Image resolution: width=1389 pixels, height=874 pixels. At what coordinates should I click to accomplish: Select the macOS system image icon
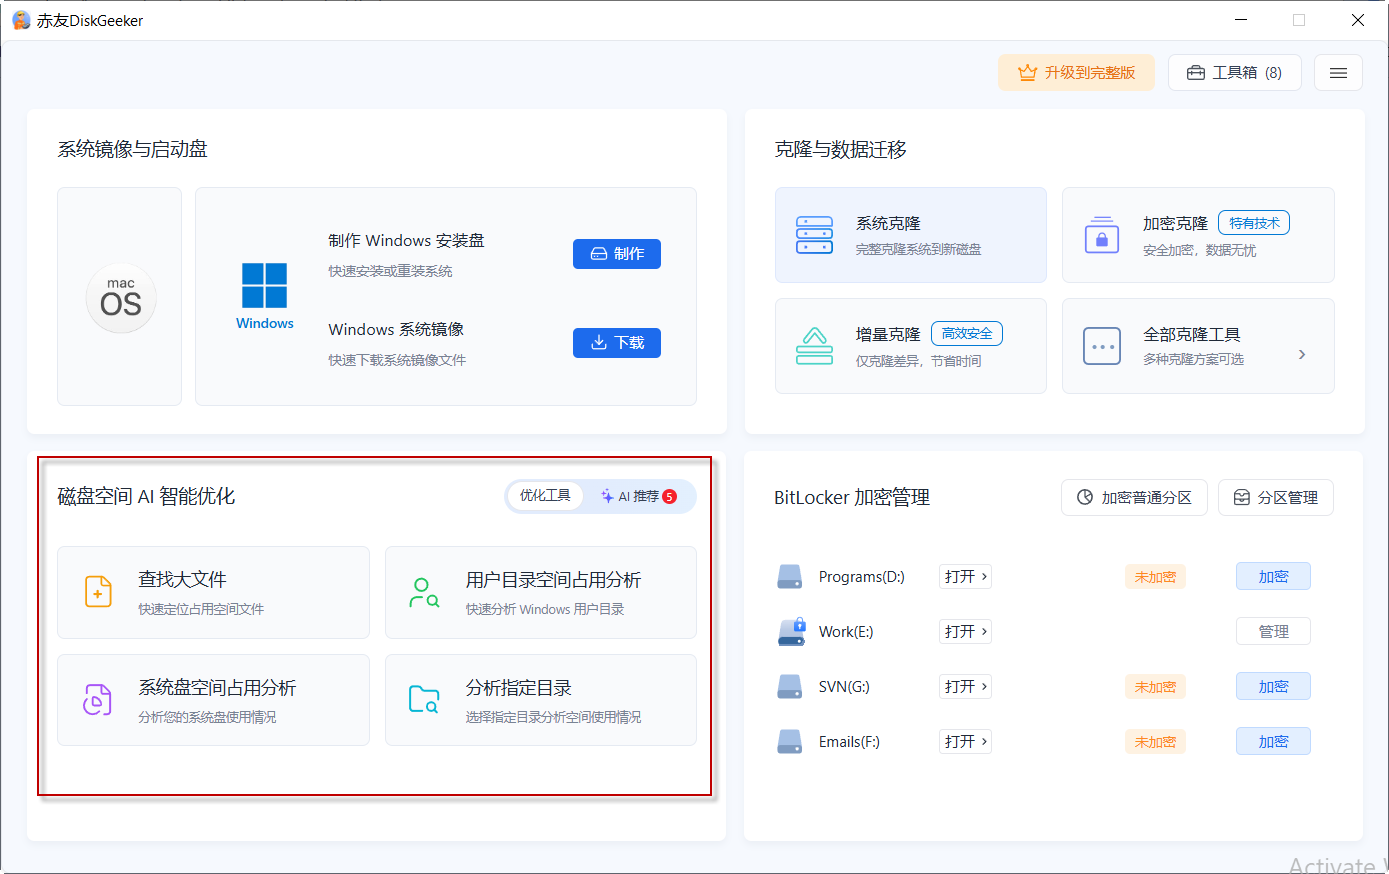(x=120, y=297)
